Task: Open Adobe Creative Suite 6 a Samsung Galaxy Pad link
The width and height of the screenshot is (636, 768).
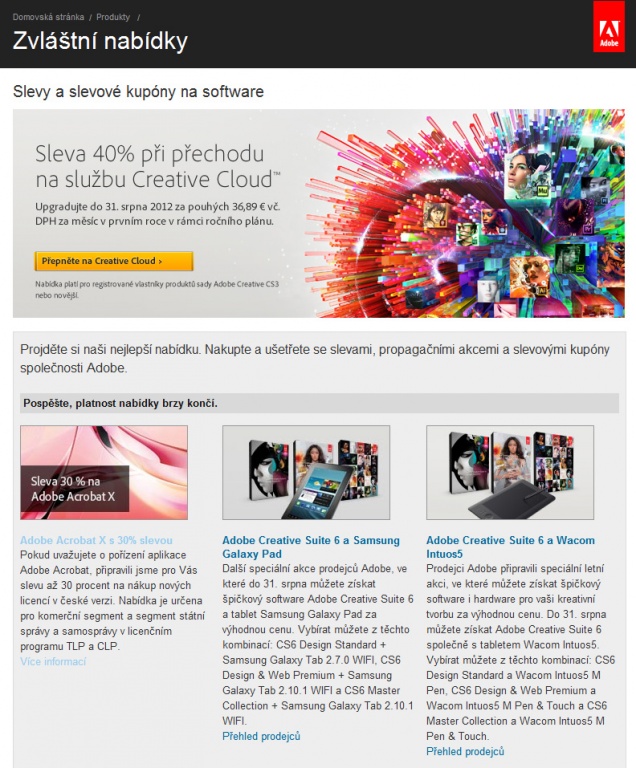Action: pos(311,547)
